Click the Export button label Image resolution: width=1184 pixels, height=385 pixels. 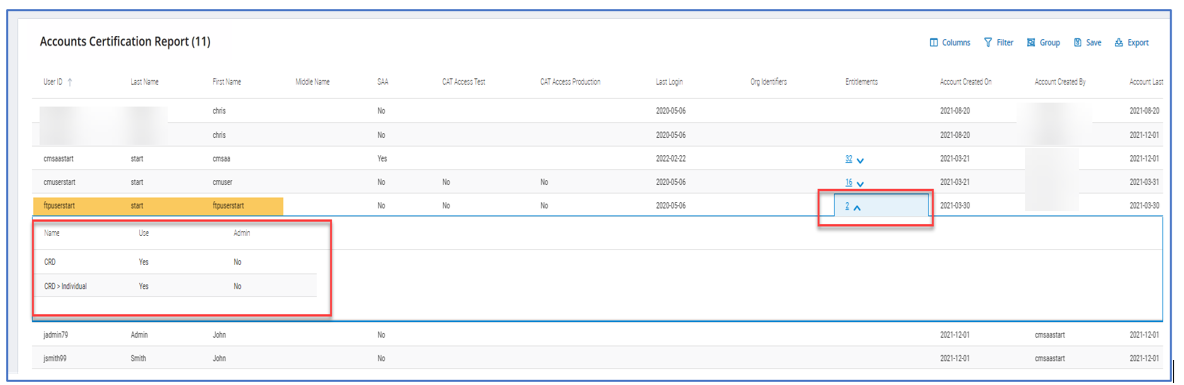pos(1138,43)
